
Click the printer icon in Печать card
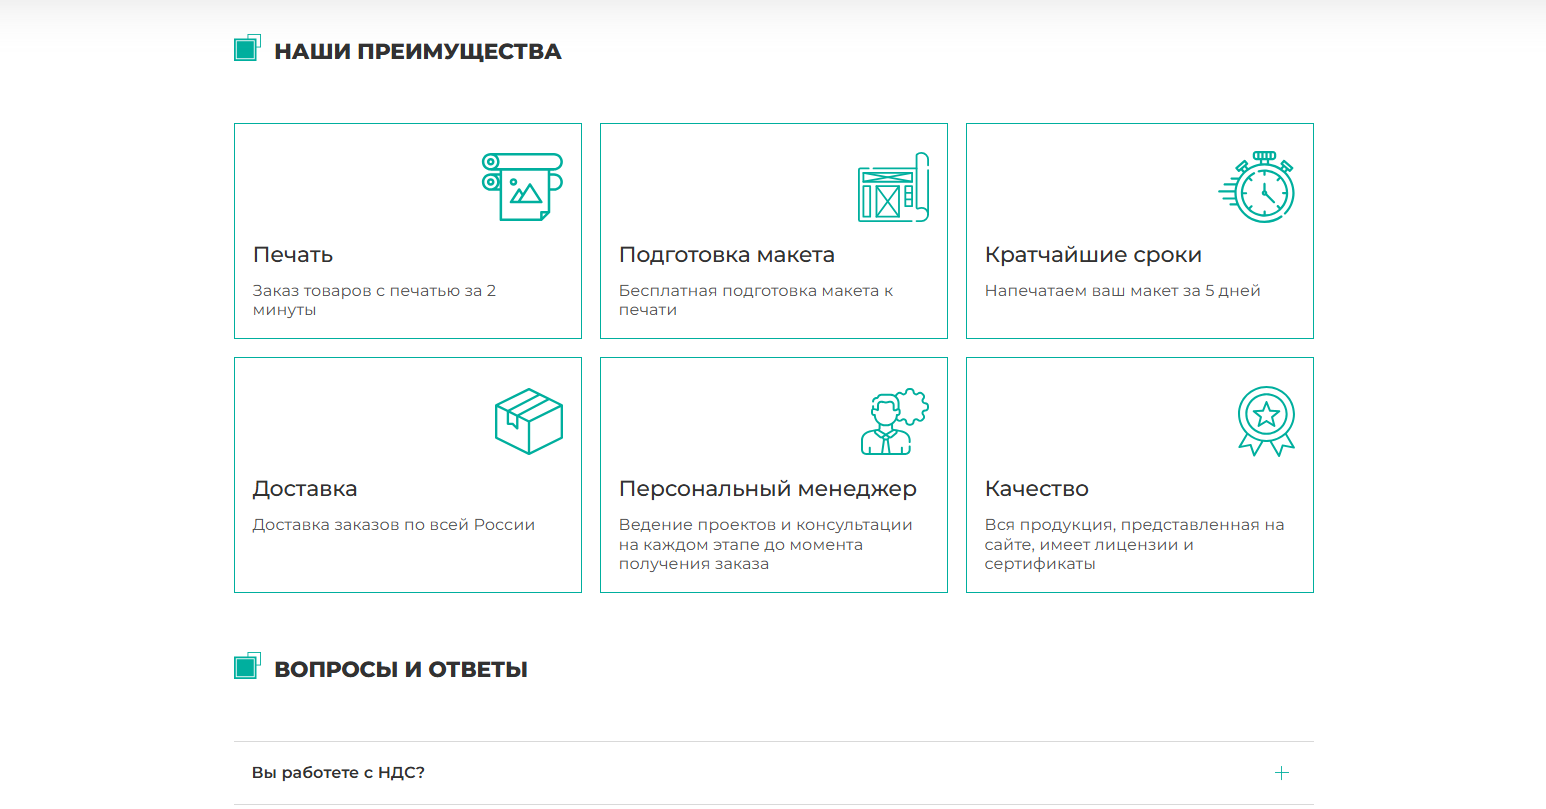tap(522, 187)
